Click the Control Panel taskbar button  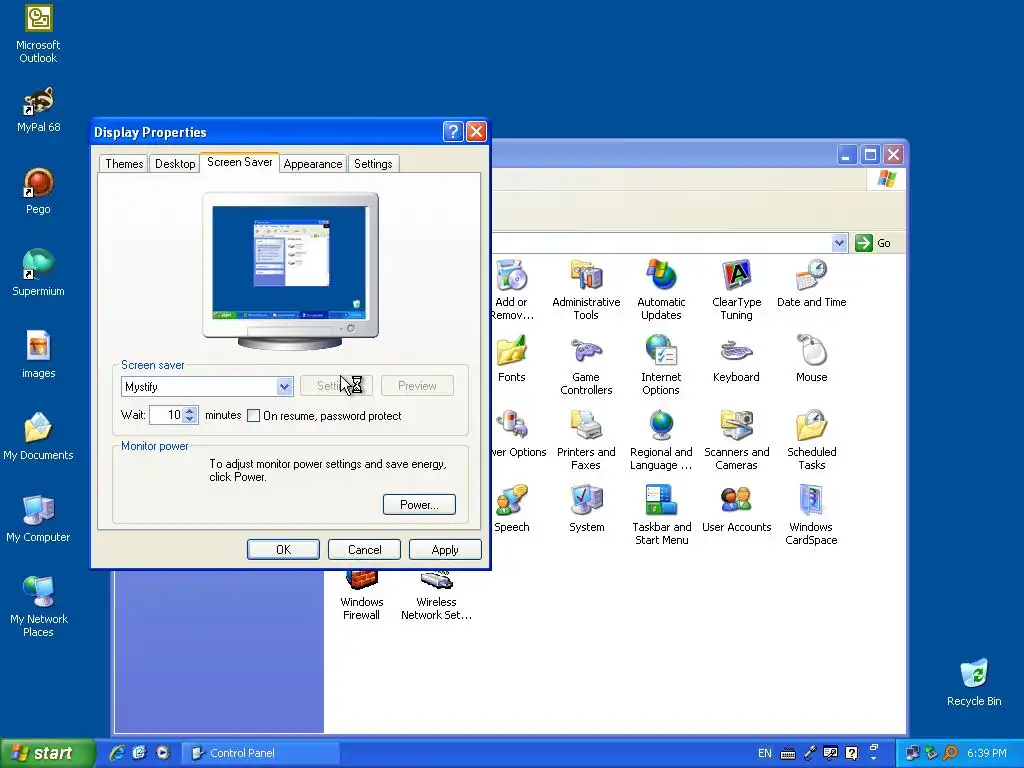tap(260, 753)
